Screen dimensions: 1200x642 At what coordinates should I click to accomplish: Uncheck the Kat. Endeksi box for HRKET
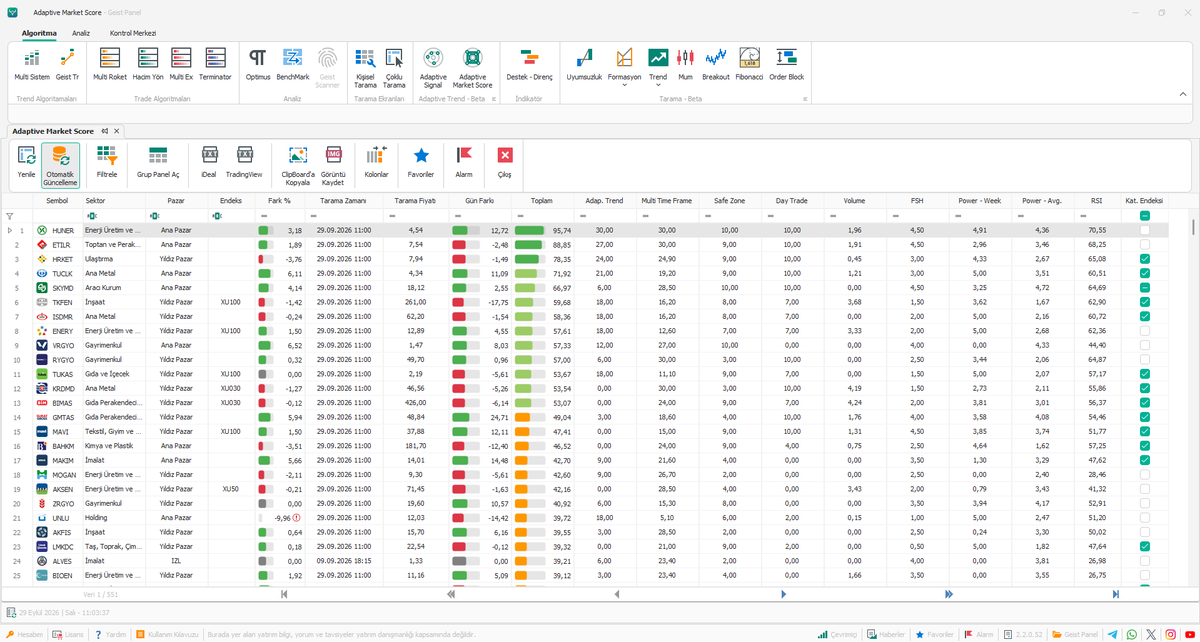tap(1144, 259)
